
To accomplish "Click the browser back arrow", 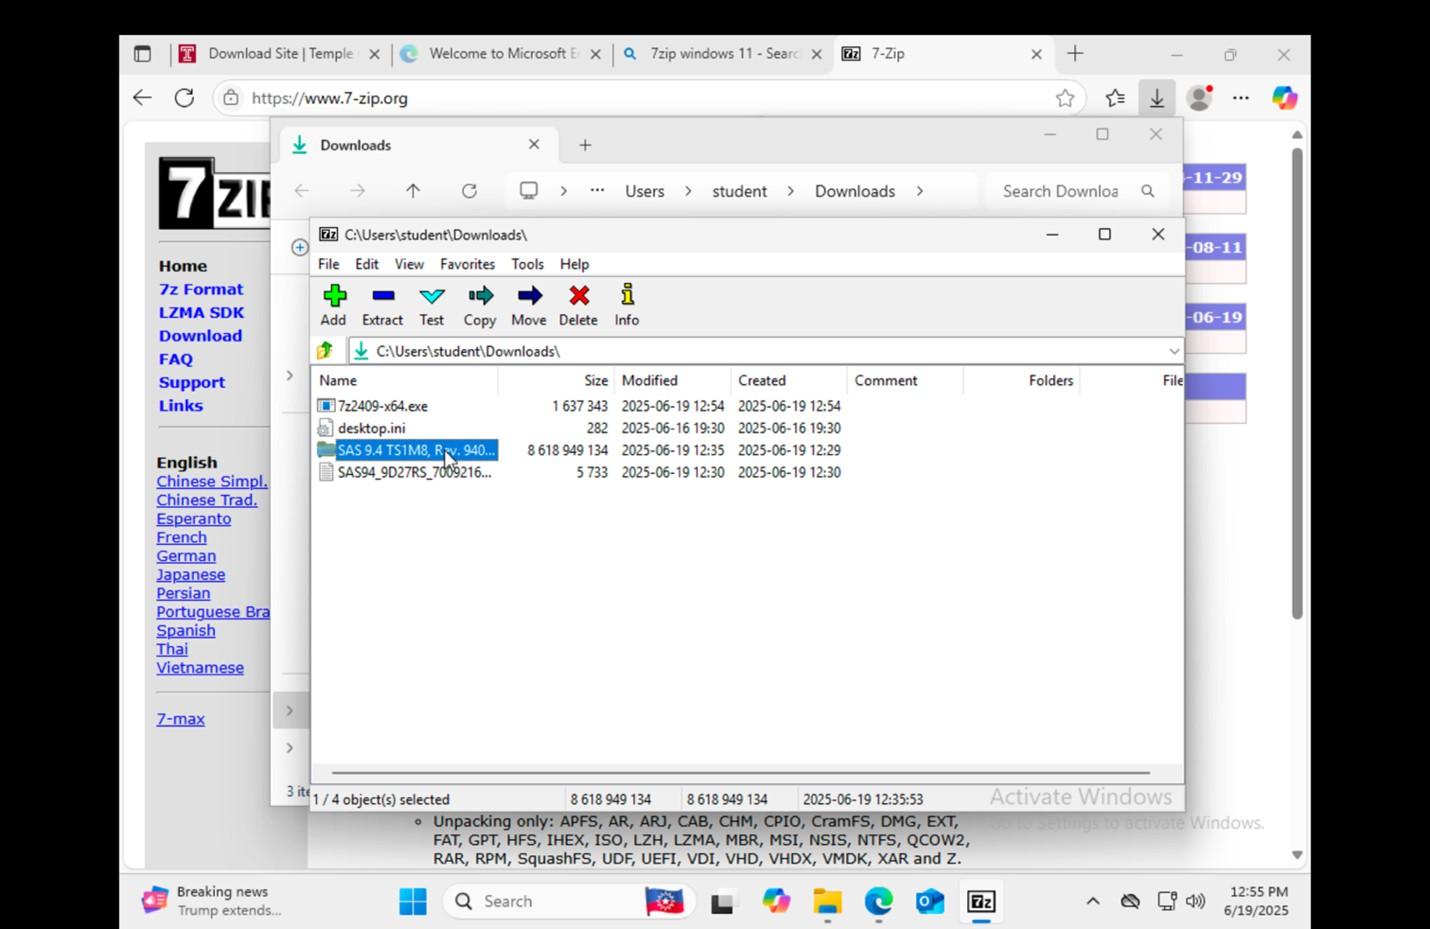I will tap(142, 98).
